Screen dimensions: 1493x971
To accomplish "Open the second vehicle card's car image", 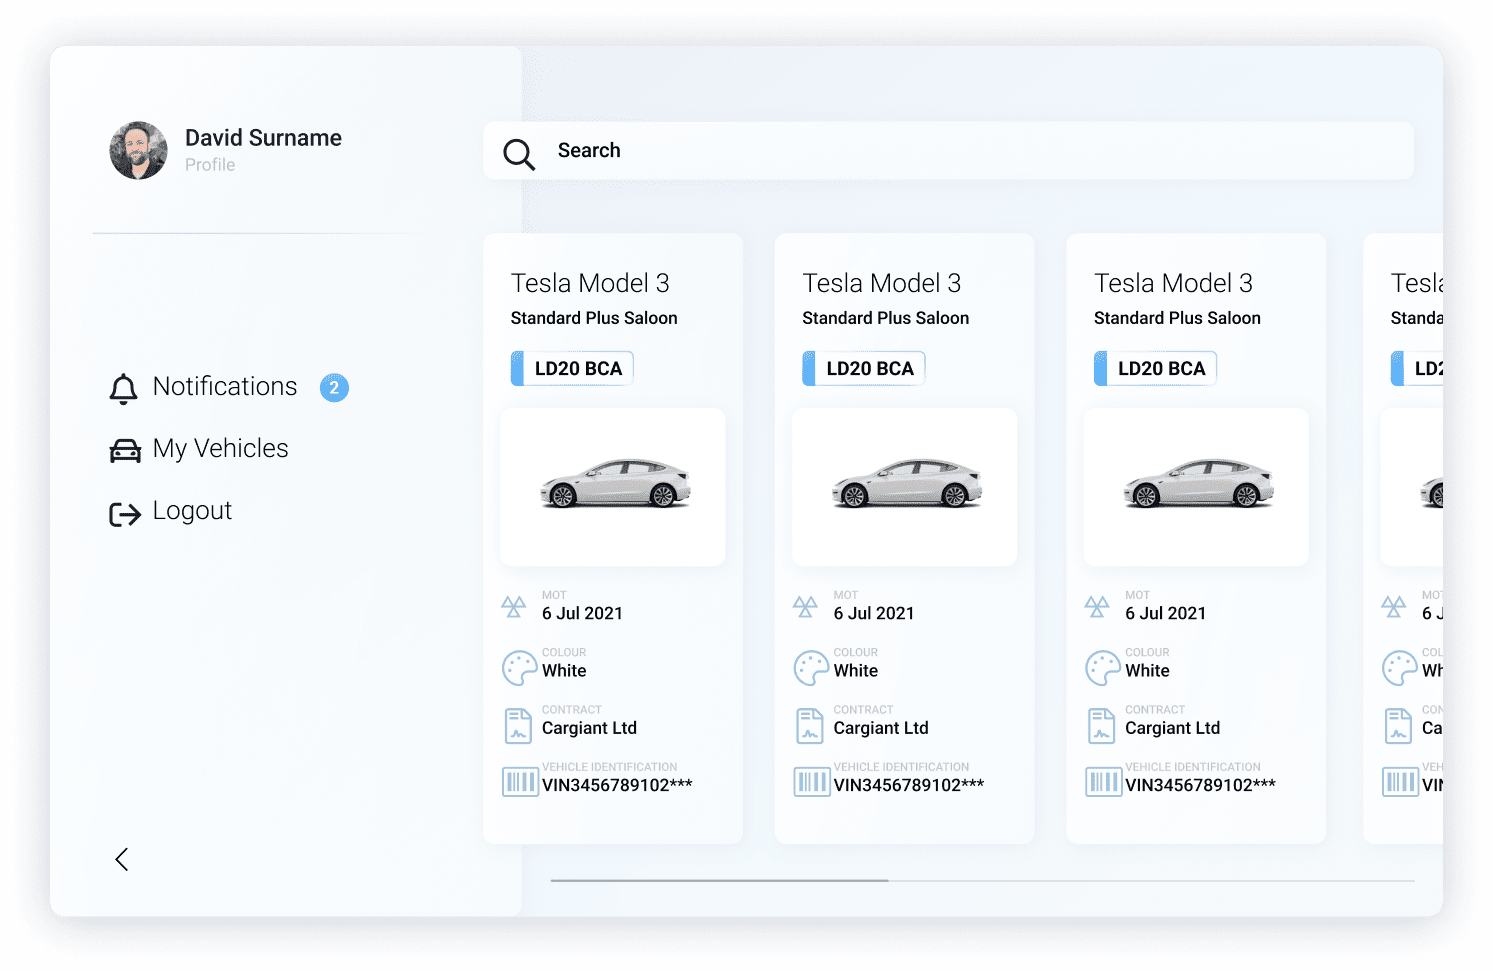I will [x=905, y=487].
